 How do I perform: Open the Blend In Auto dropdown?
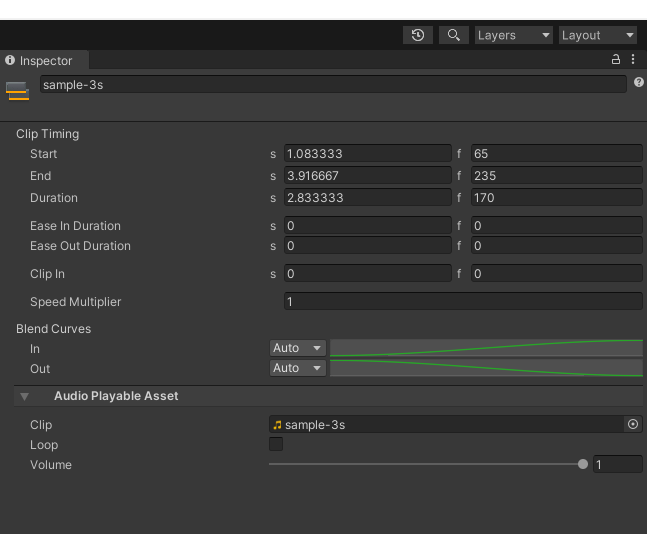coord(297,348)
